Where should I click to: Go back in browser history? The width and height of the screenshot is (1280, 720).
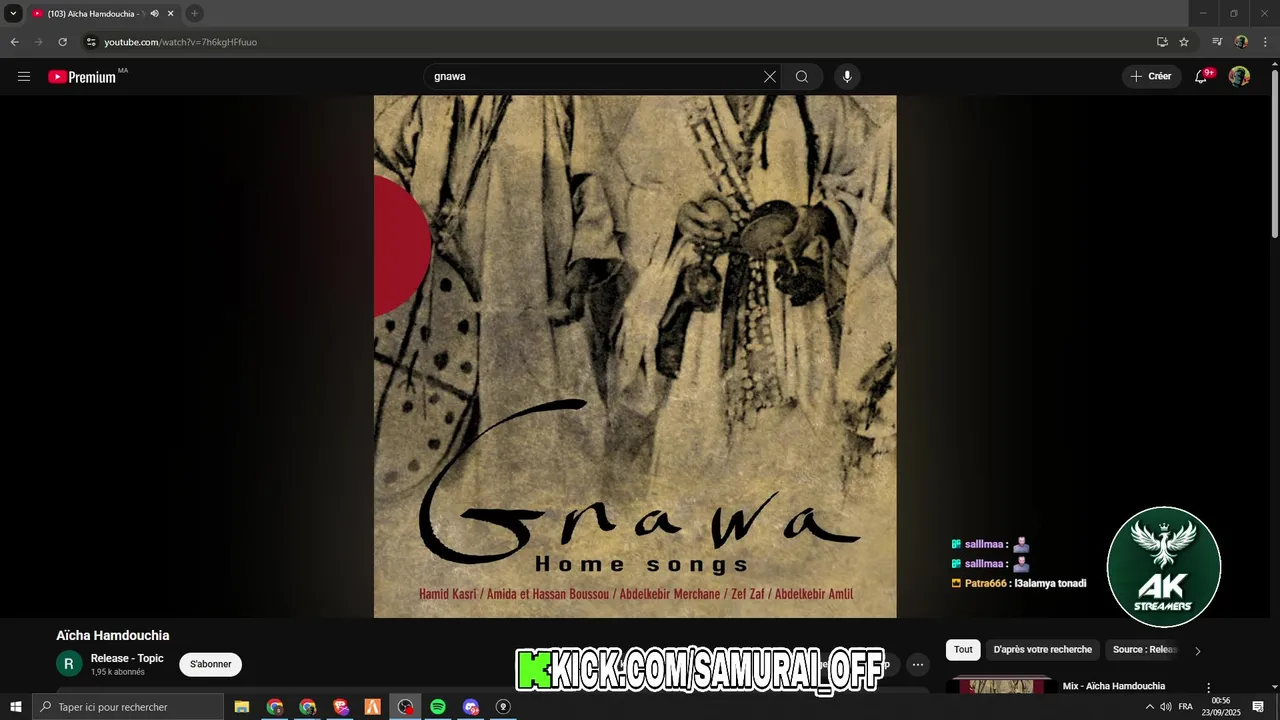pyautogui.click(x=14, y=42)
